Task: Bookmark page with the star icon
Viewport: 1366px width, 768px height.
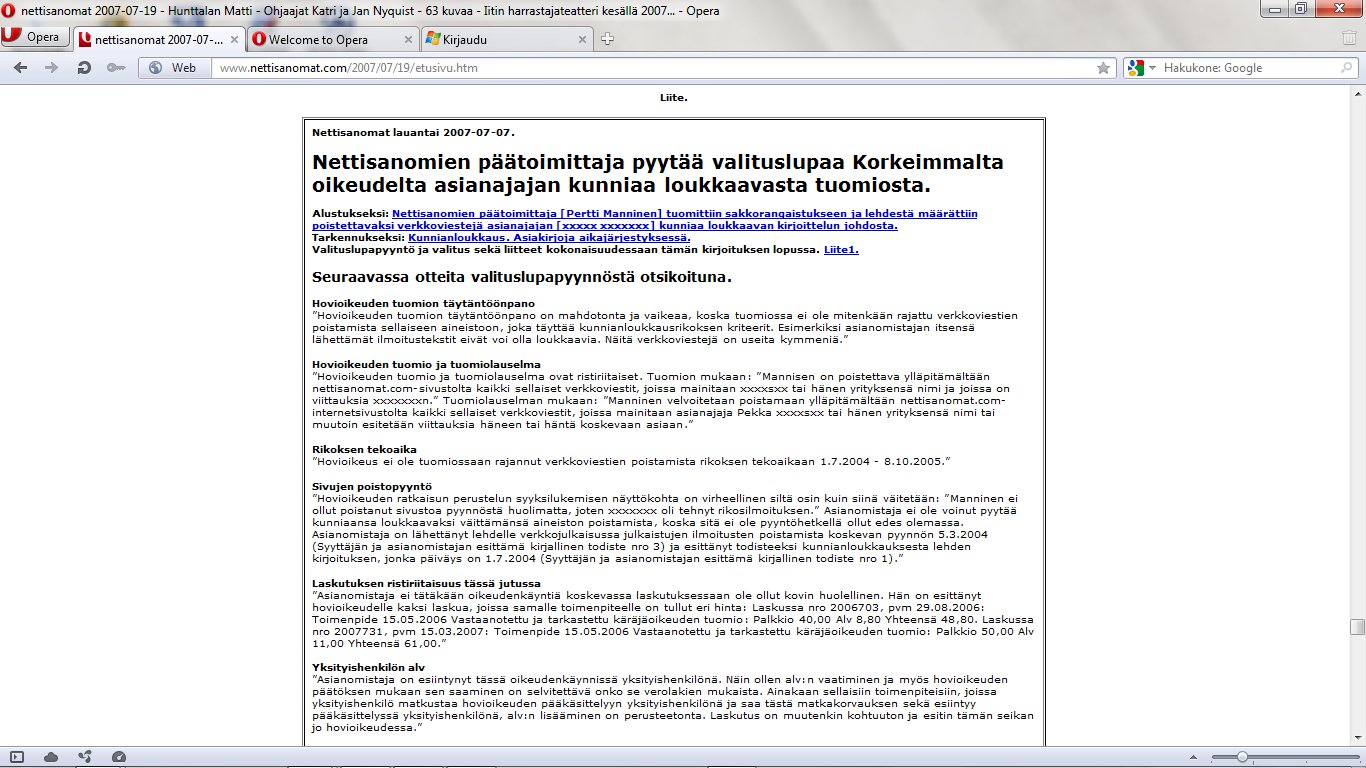Action: point(1103,68)
